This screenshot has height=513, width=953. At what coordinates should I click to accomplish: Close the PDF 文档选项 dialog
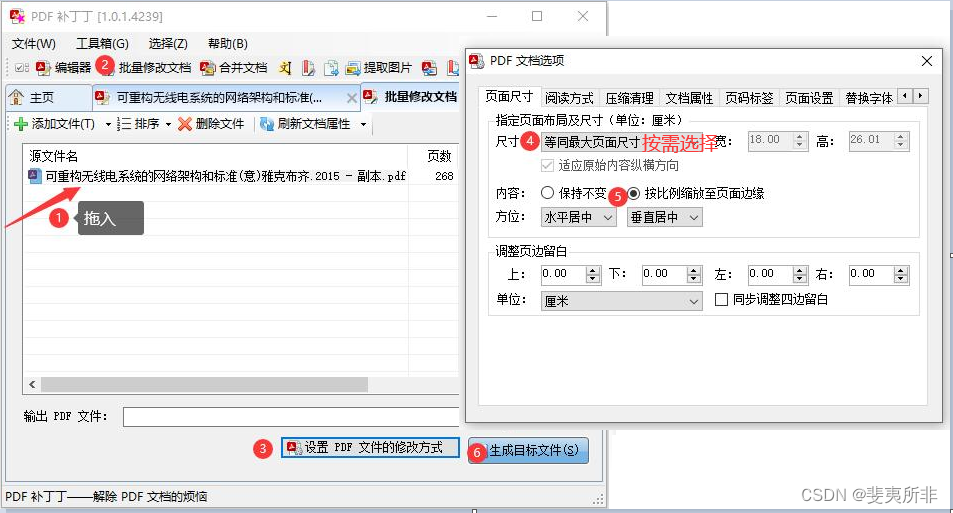point(927,61)
